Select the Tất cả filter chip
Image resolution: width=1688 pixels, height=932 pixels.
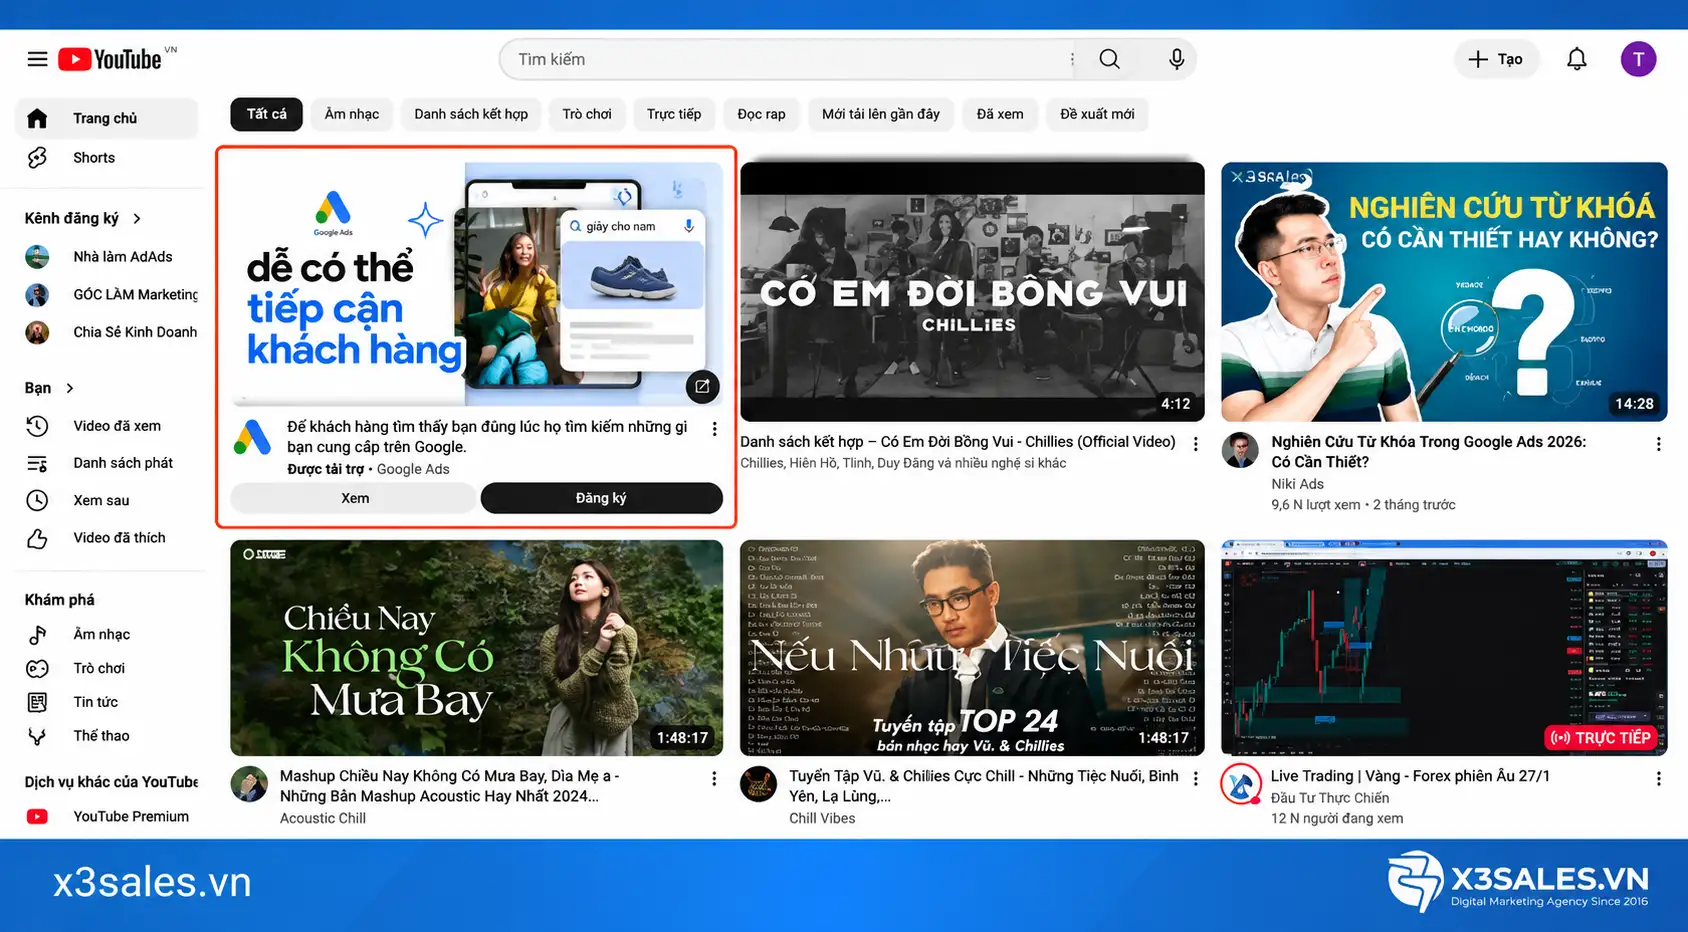[267, 114]
